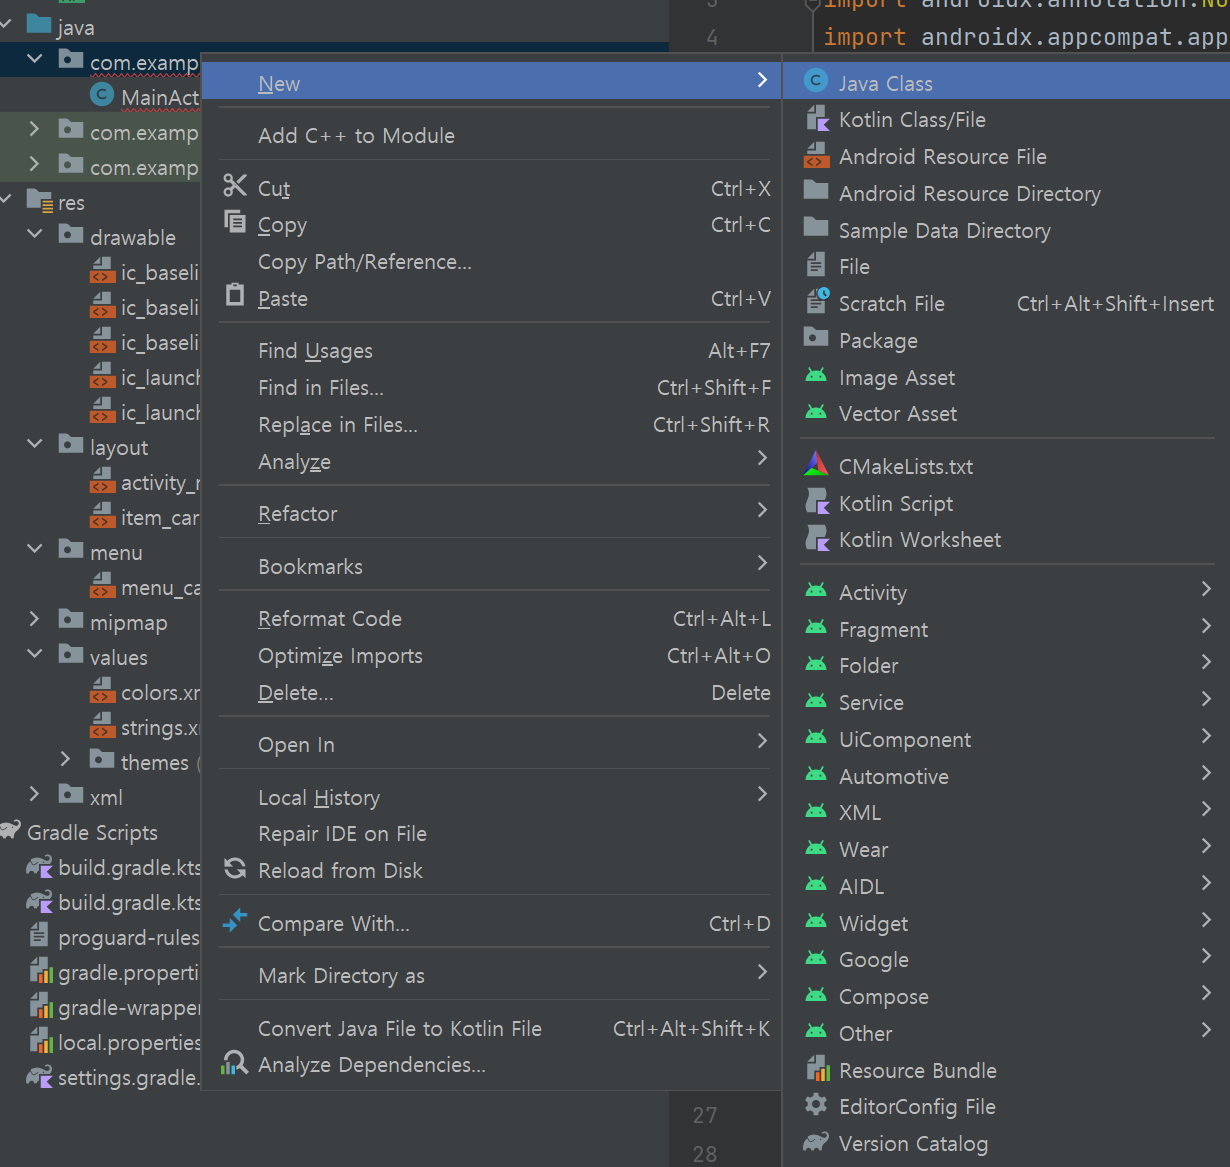Click the Sample Data Directory folder icon
This screenshot has height=1167, width=1230.
tap(816, 229)
